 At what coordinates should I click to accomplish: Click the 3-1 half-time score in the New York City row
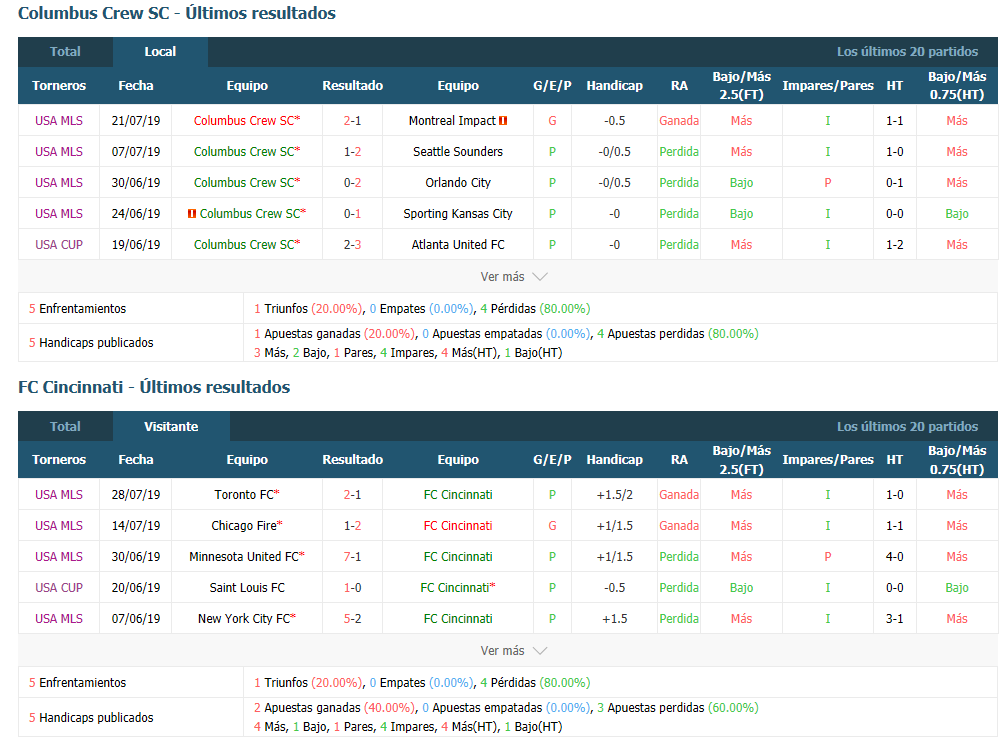coord(895,619)
